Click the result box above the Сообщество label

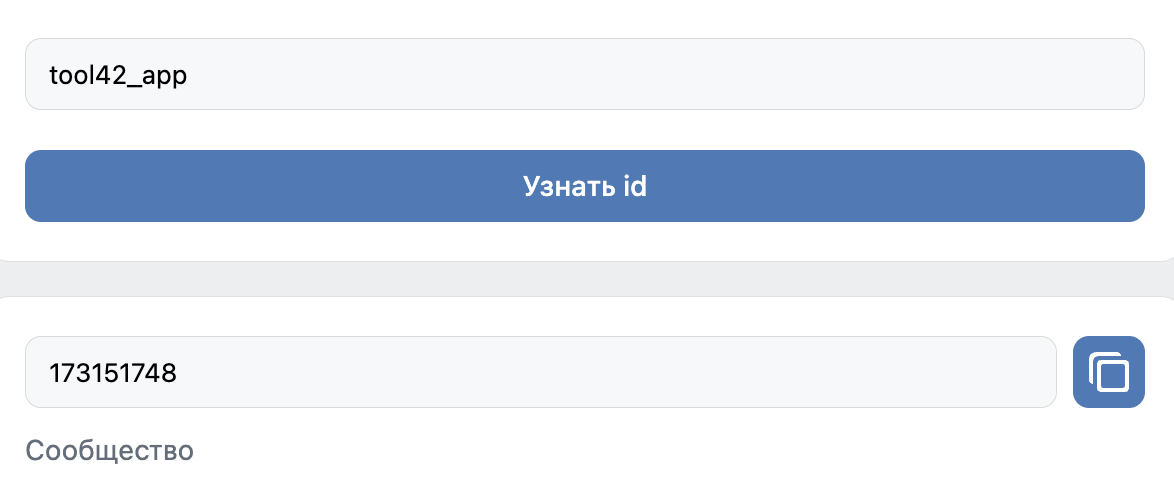click(x=540, y=372)
